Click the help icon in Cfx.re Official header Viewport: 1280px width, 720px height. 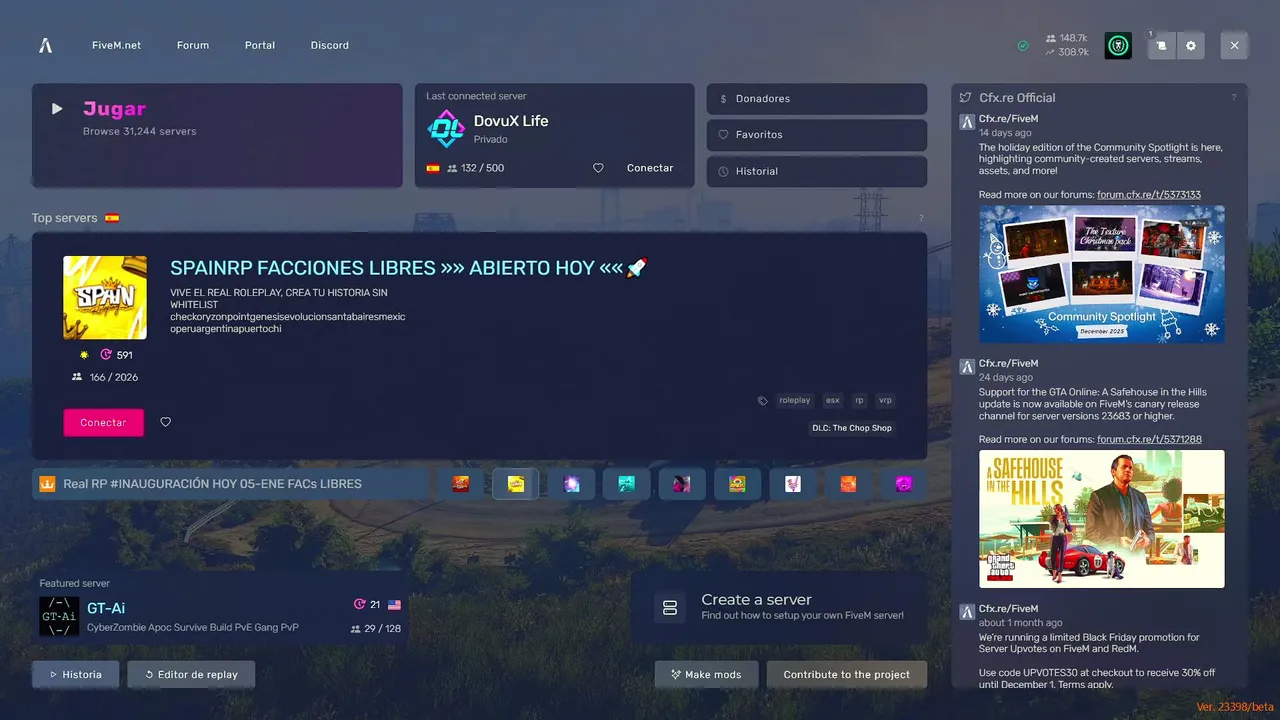click(x=1234, y=98)
